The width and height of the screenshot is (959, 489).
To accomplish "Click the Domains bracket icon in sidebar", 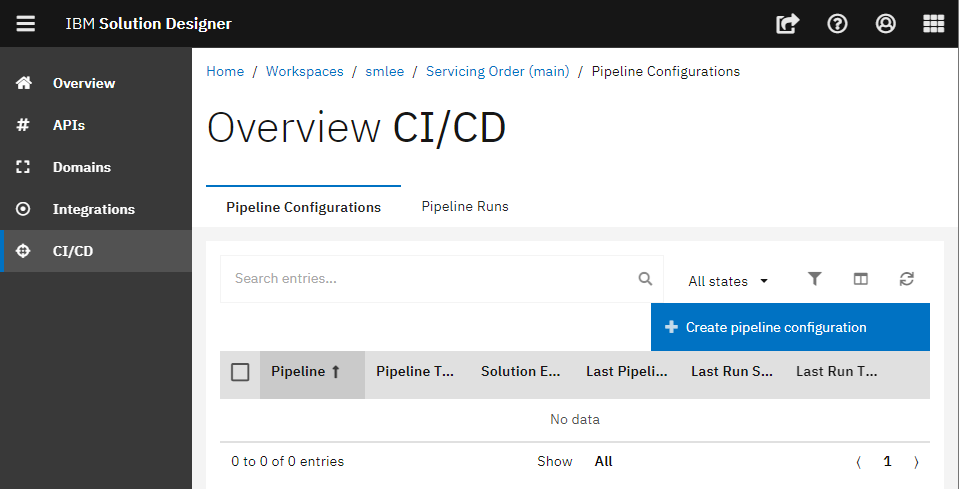I will click(23, 167).
